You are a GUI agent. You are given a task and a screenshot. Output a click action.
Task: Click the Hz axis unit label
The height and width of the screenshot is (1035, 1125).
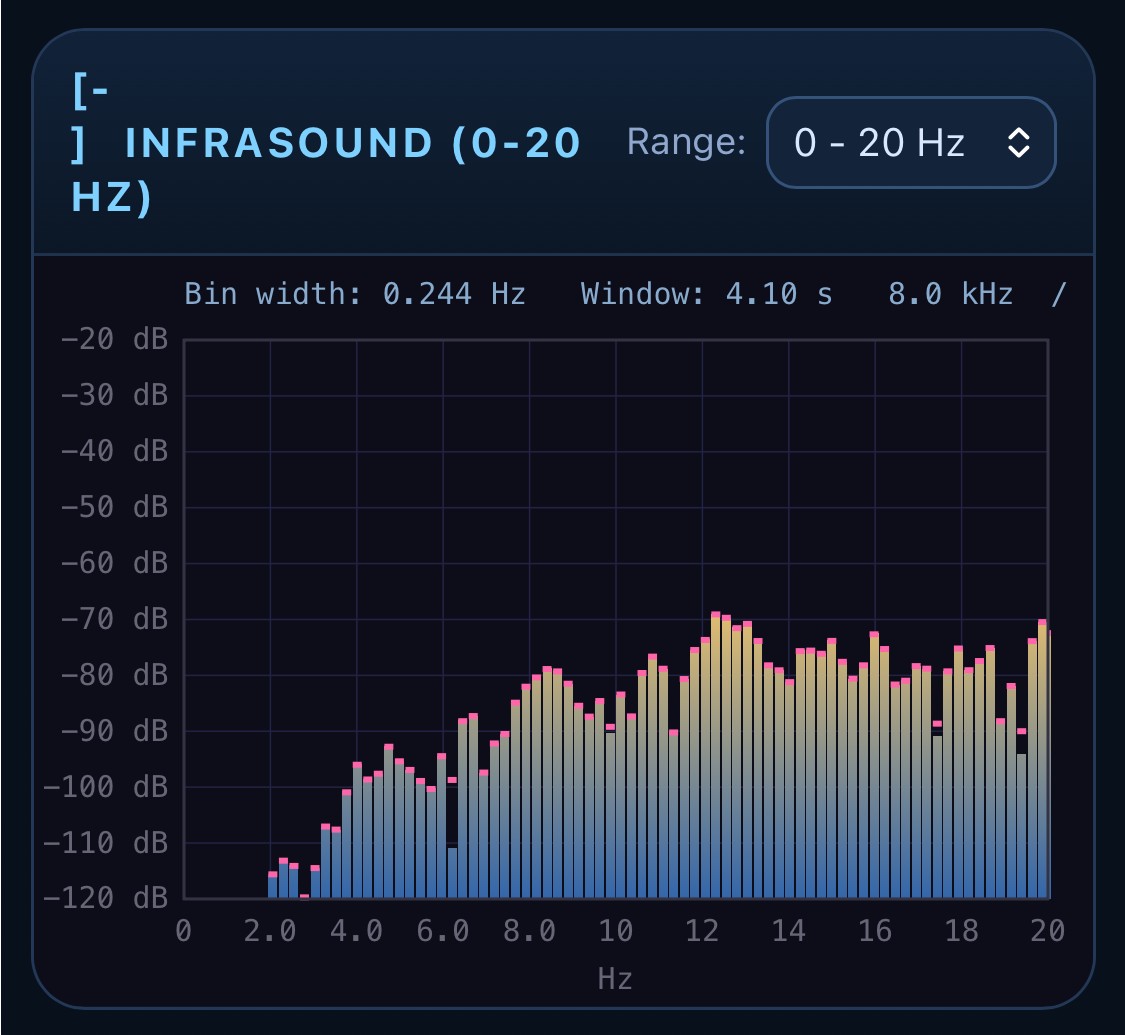[615, 978]
